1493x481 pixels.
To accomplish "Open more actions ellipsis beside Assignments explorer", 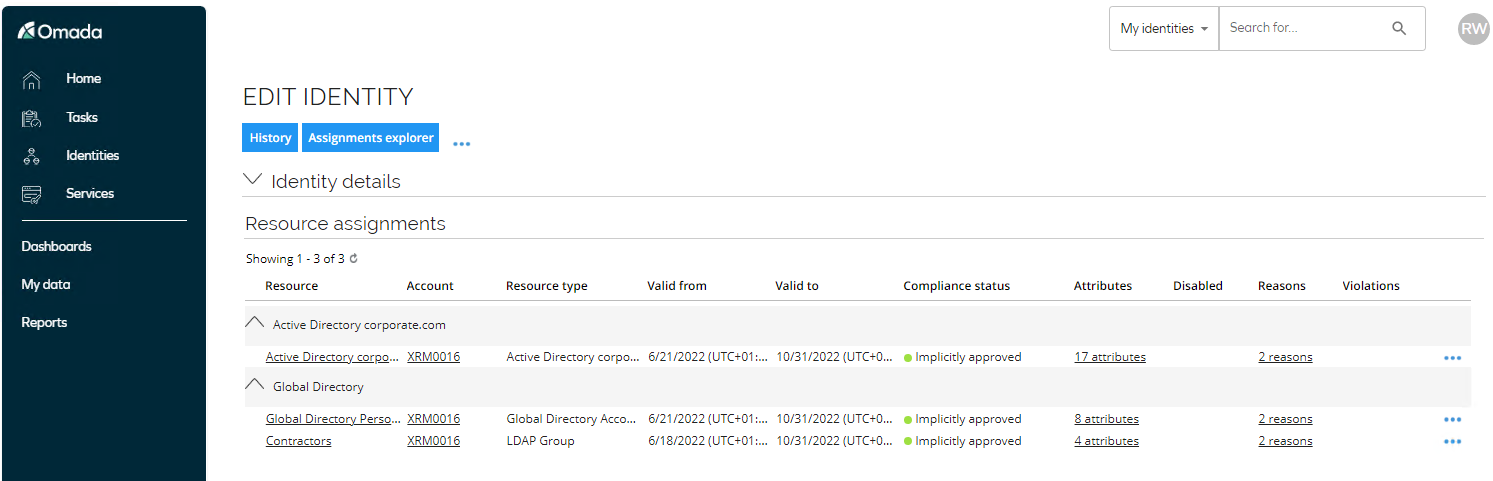I will pos(461,144).
